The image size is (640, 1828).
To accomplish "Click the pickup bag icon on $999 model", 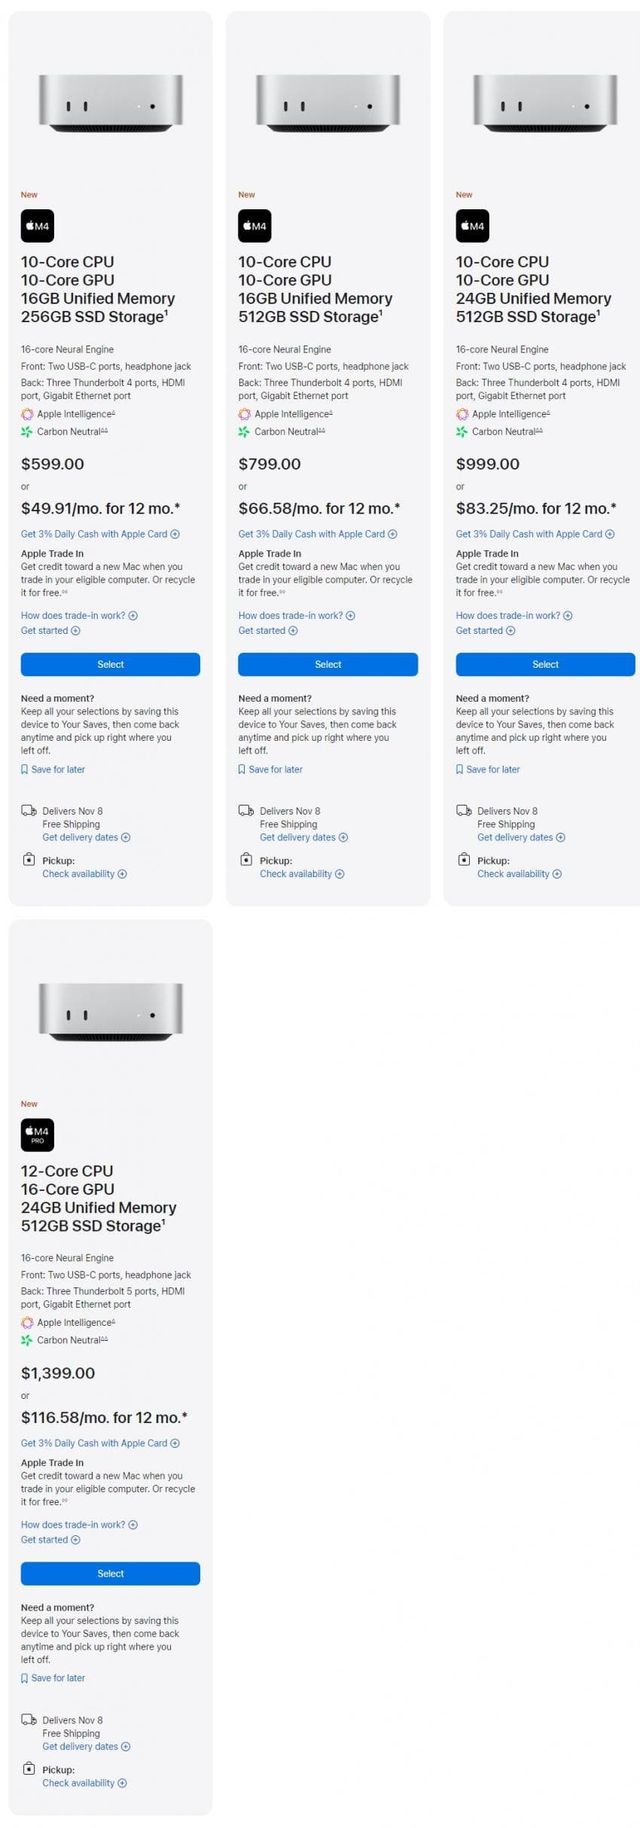I will tap(463, 860).
